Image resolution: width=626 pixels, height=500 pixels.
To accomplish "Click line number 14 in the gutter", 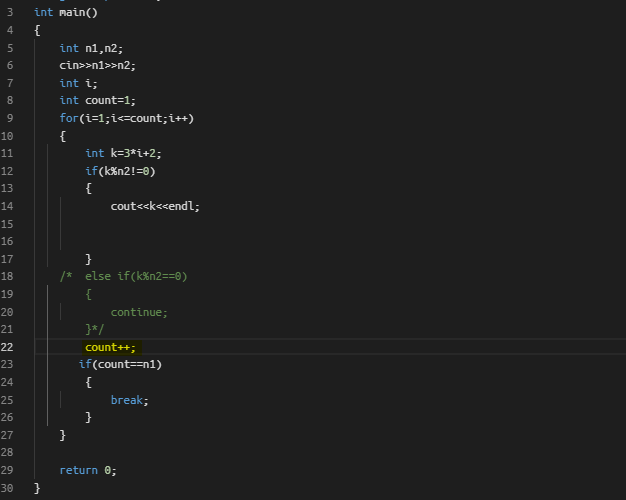I will pos(7,206).
